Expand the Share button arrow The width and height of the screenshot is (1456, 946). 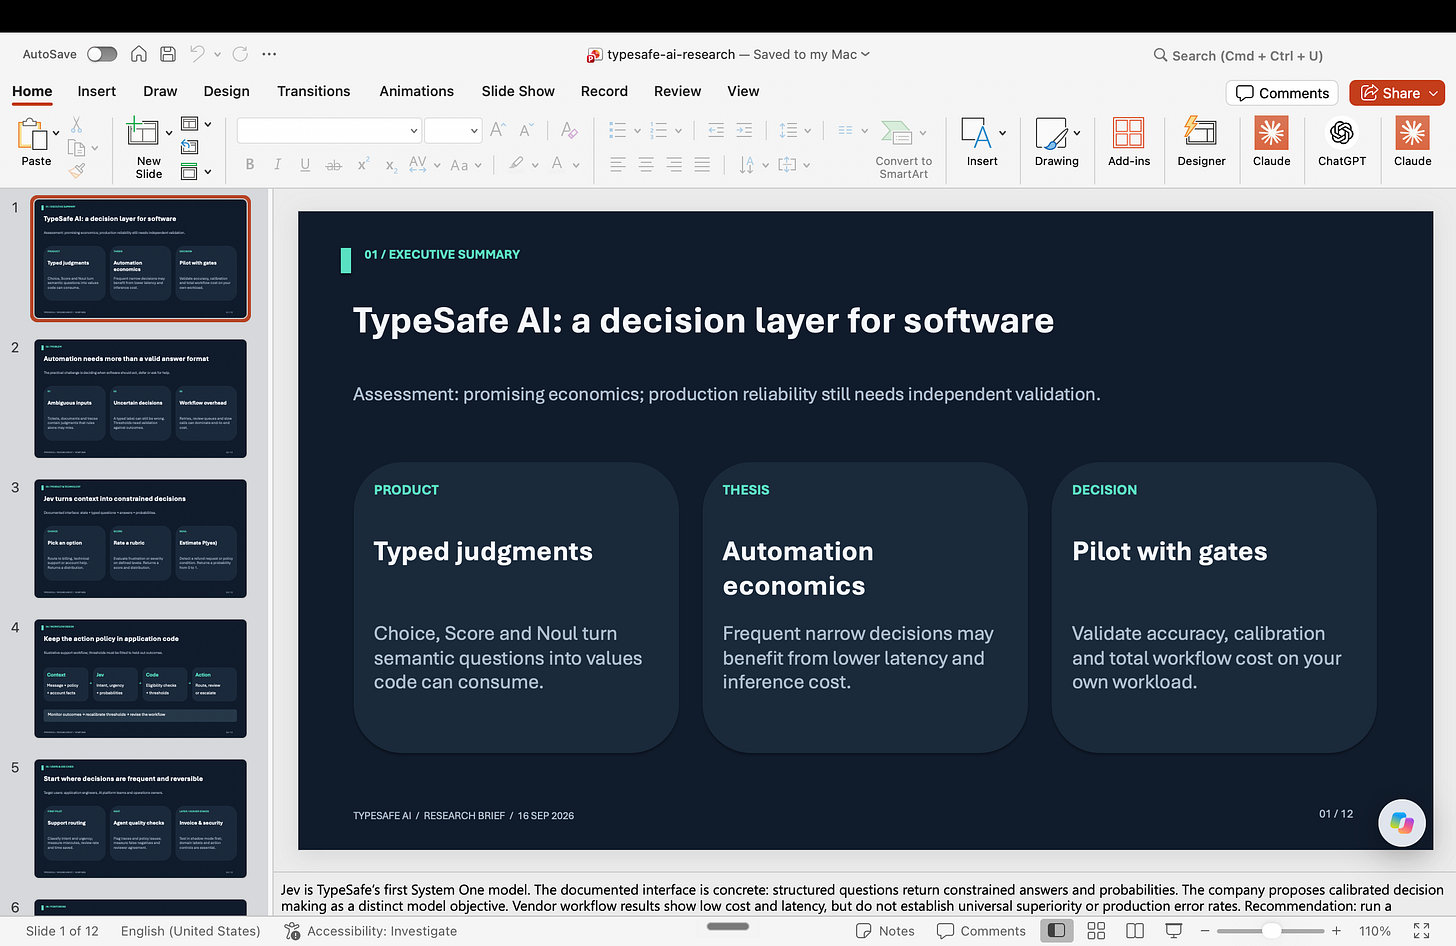(x=1434, y=93)
